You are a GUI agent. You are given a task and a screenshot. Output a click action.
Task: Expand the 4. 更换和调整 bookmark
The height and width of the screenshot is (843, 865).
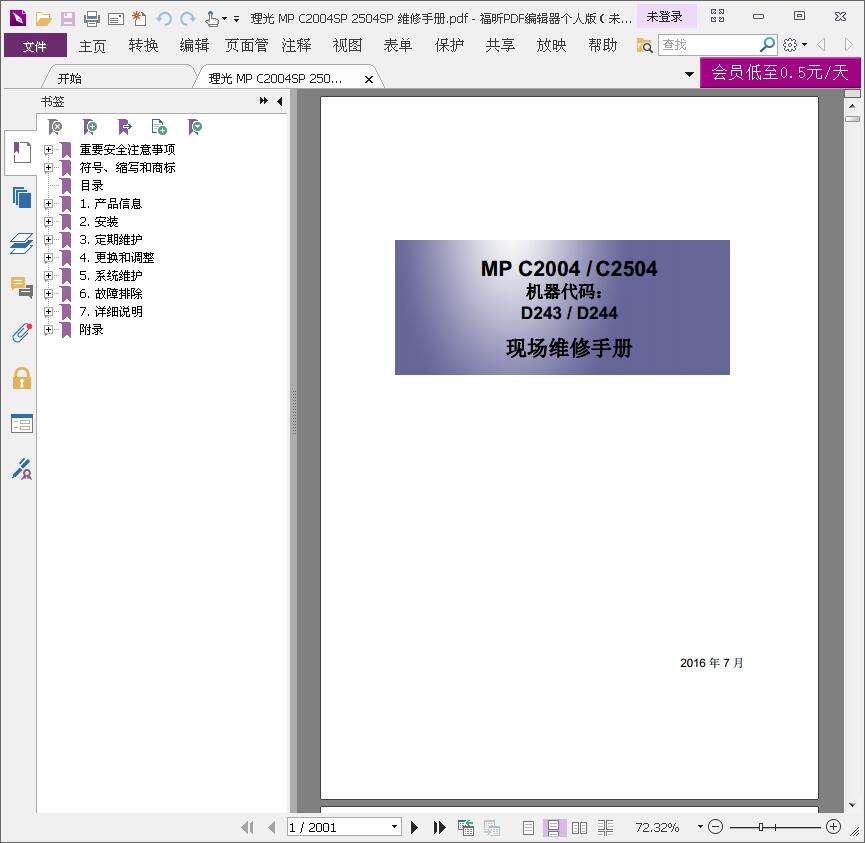(x=49, y=257)
